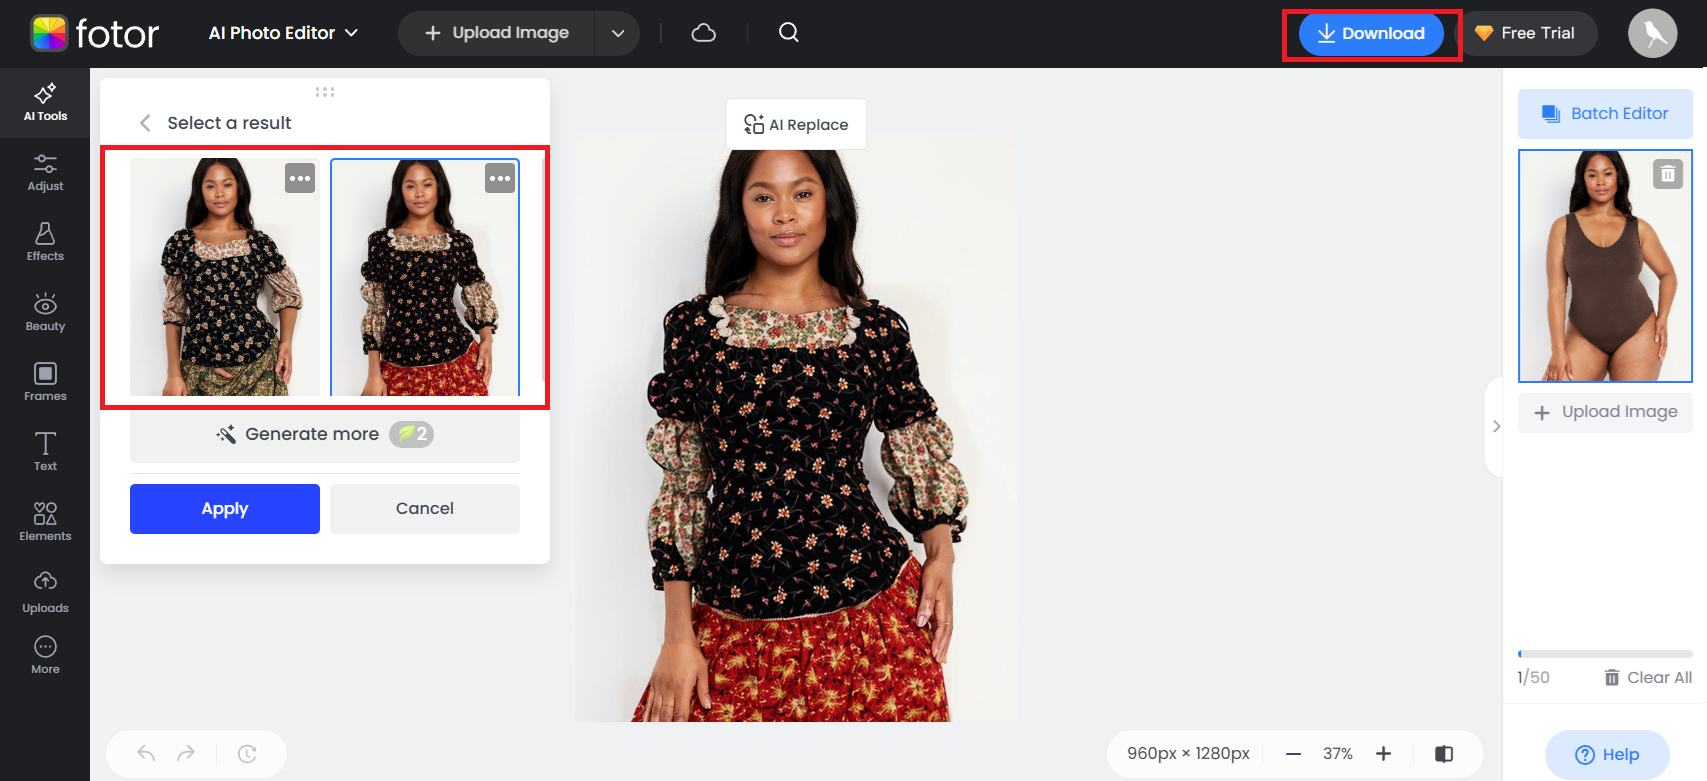Select the second generated result thumbnail
This screenshot has width=1707, height=781.
[x=425, y=277]
